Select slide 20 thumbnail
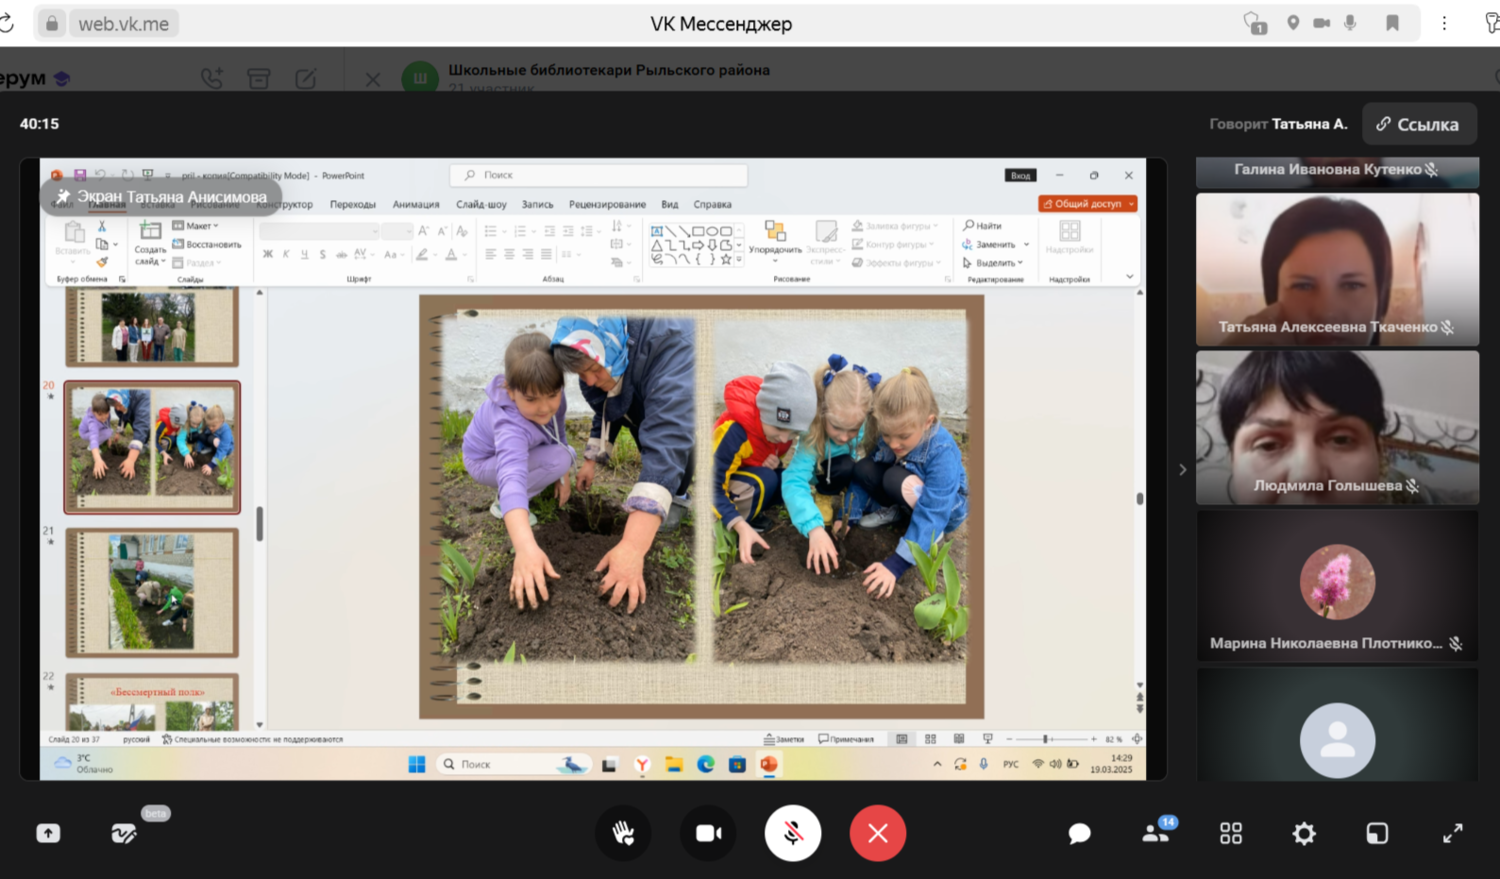This screenshot has width=1500, height=879. 152,447
